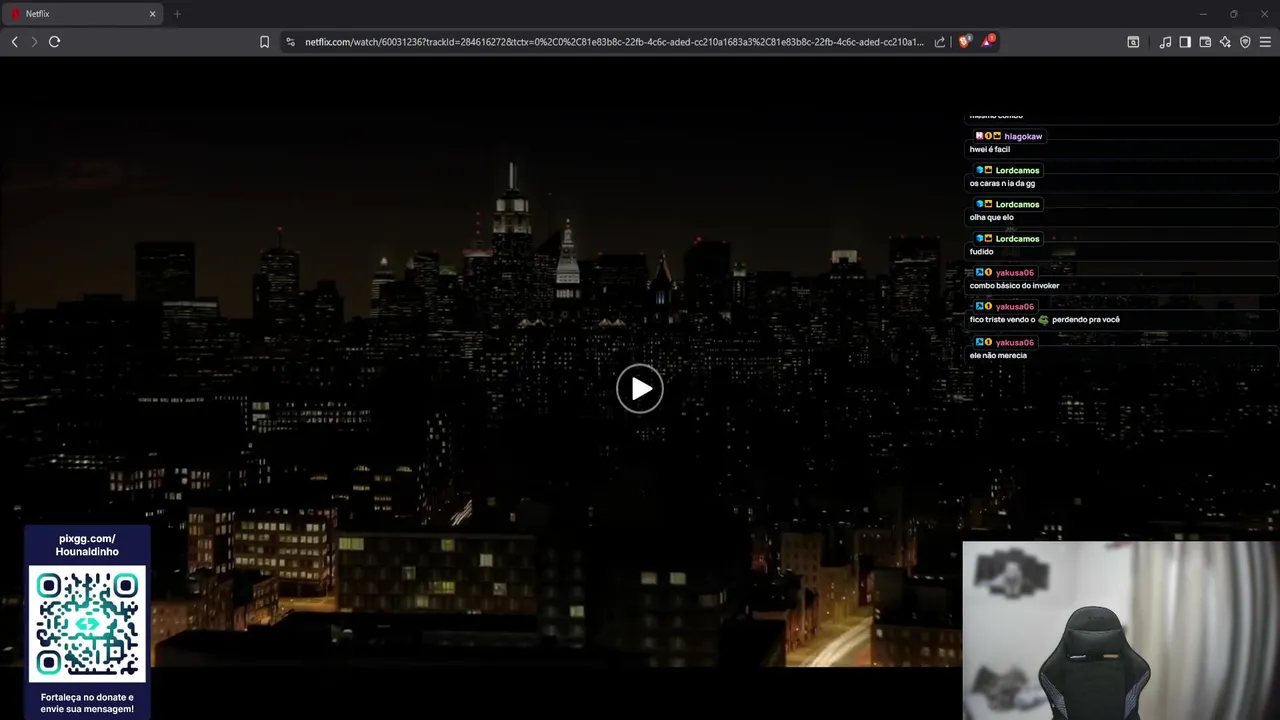Open Brave Rewards panel
The image size is (1280, 720).
(988, 41)
